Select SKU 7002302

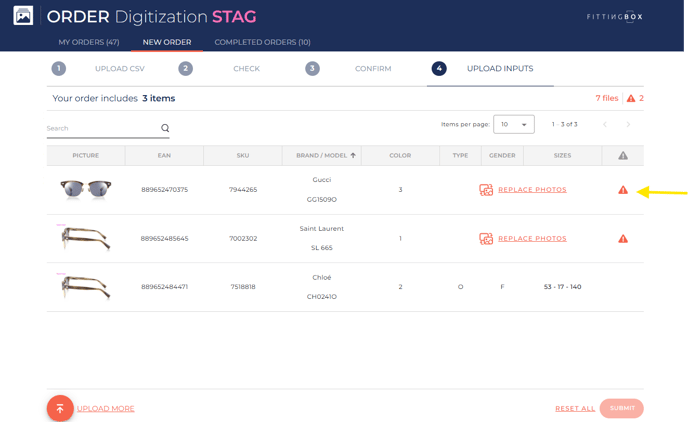(243, 238)
